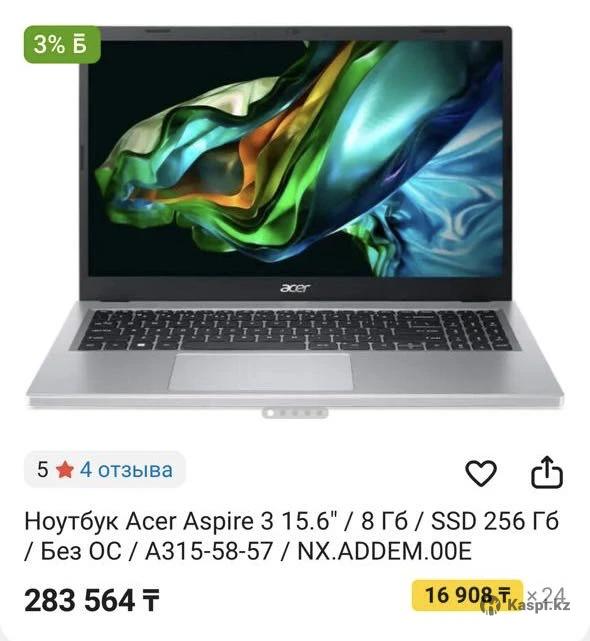Click the red rating star
590x641 pixels.
[65, 470]
